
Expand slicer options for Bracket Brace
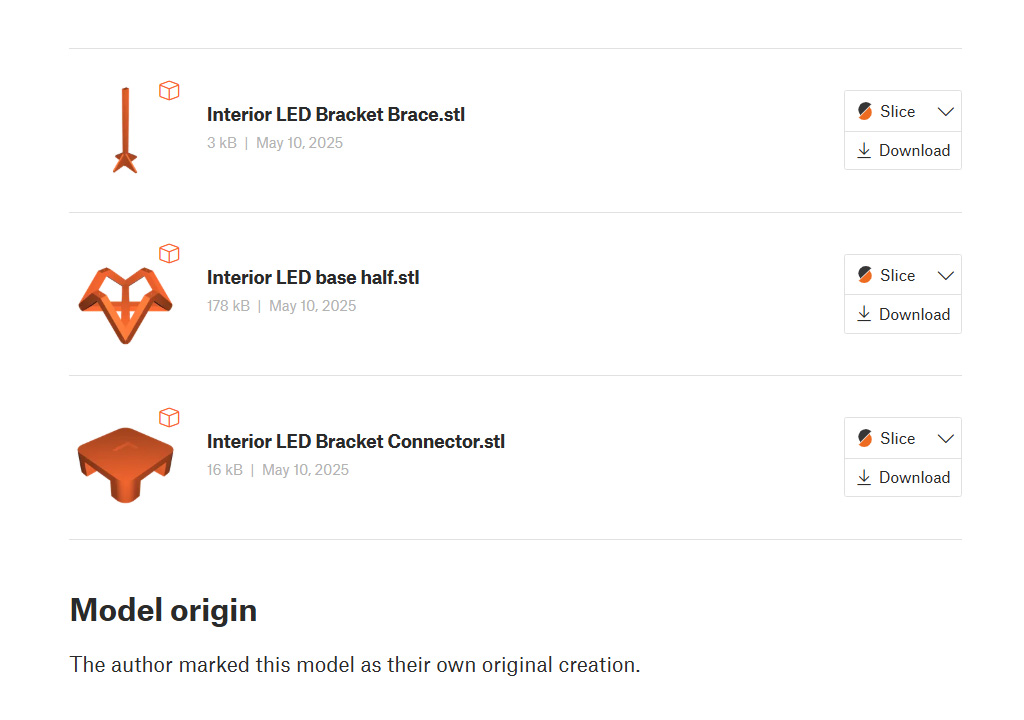click(x=945, y=112)
